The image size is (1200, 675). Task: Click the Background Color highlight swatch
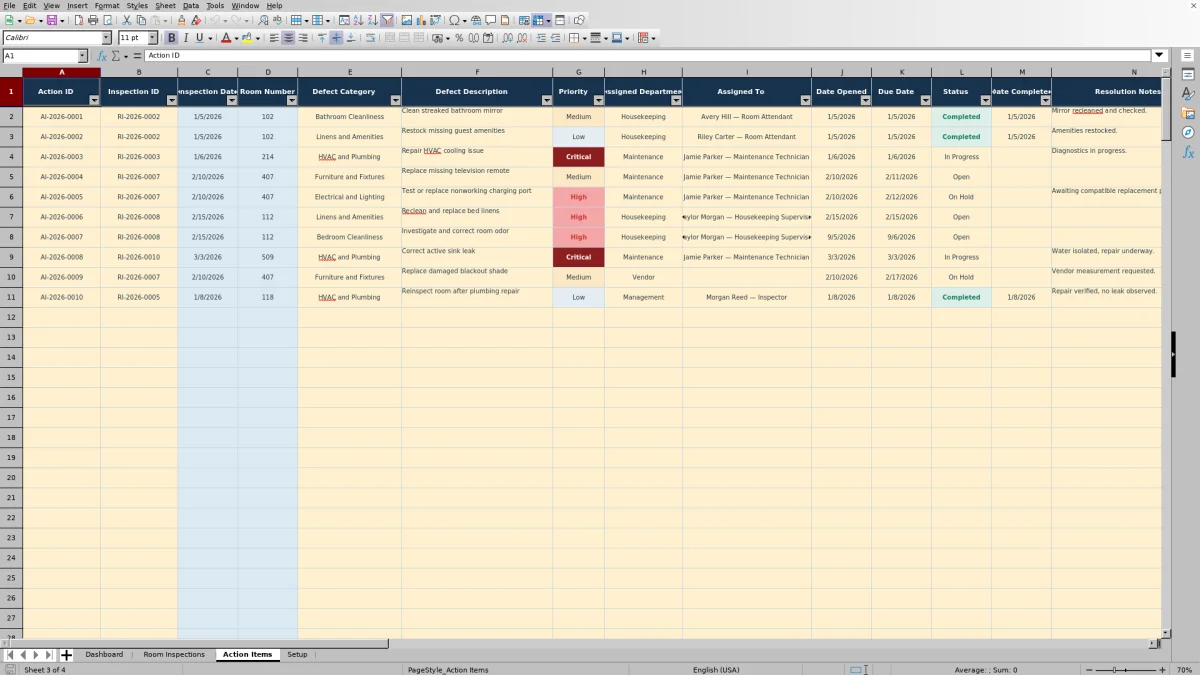pyautogui.click(x=247, y=38)
